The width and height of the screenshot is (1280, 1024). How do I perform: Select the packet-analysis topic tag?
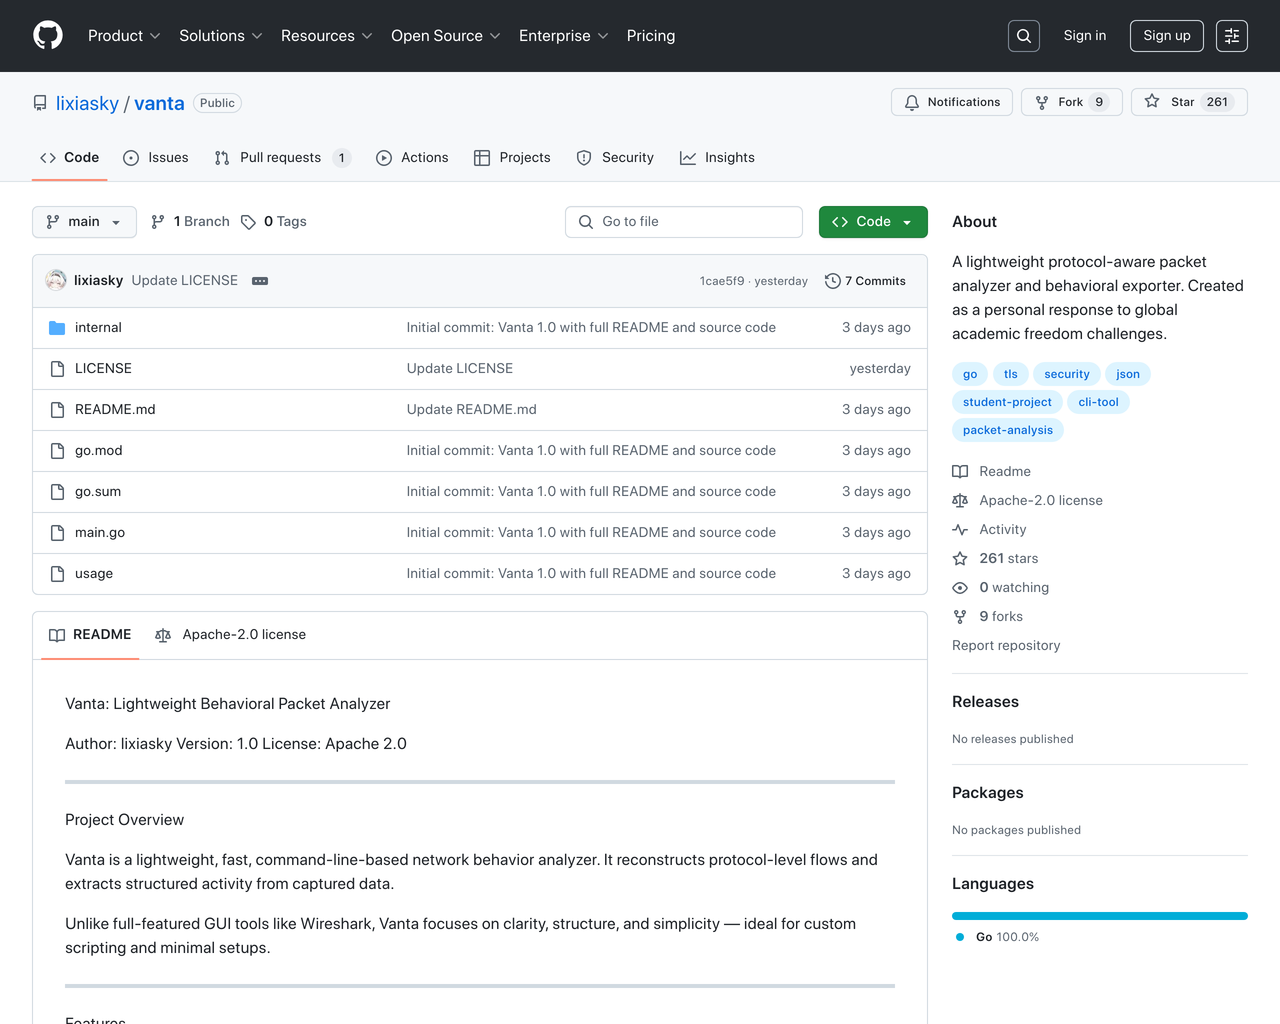1008,430
